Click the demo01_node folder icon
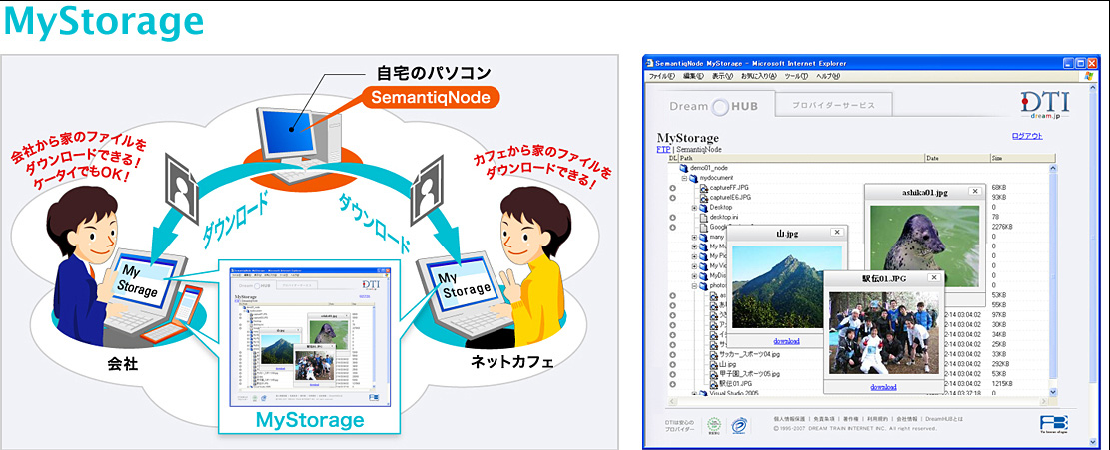Image resolution: width=1110 pixels, height=450 pixels. click(684, 168)
